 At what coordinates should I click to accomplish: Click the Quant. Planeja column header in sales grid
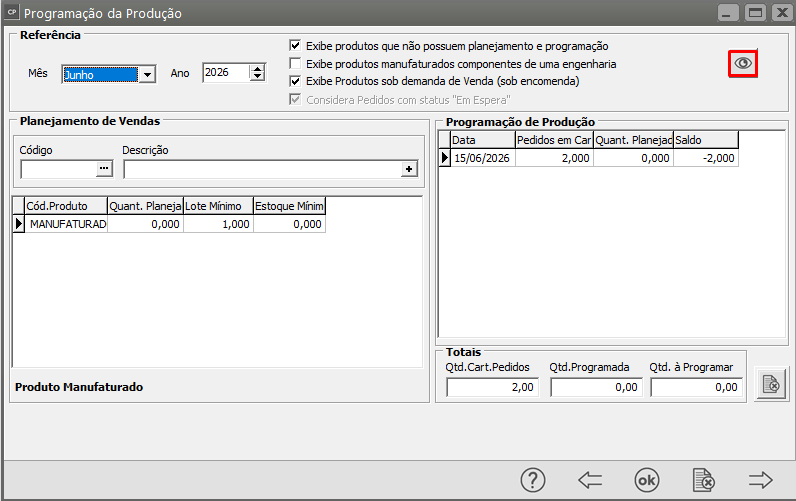coord(145,206)
